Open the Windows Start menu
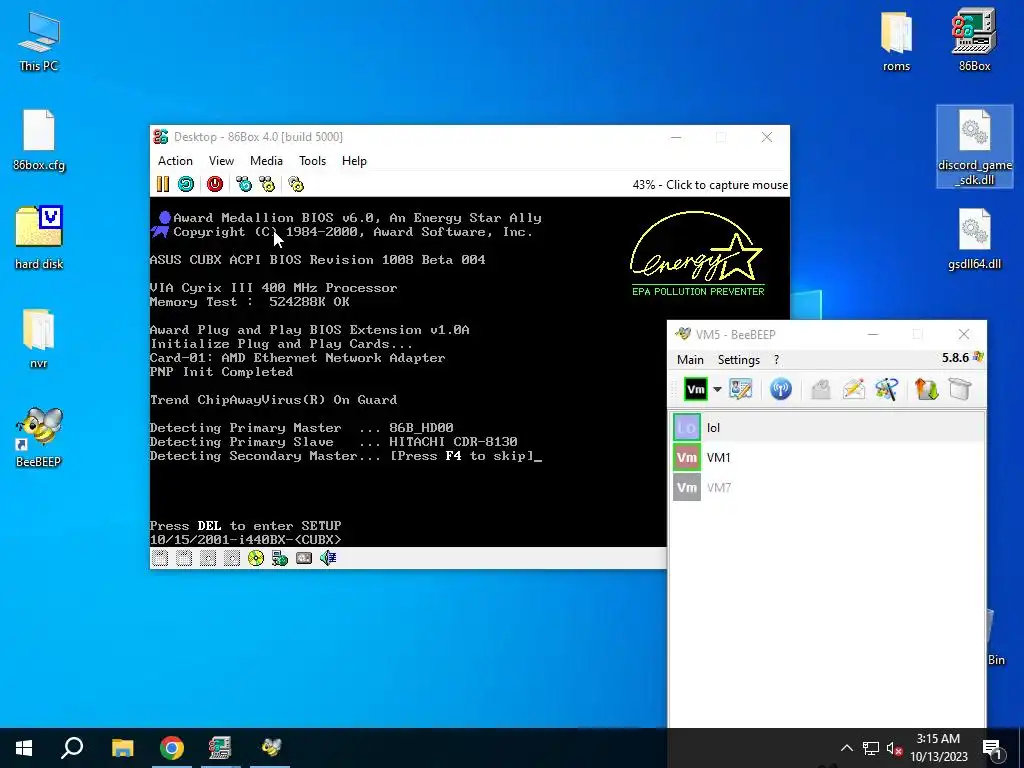This screenshot has width=1024, height=768. pos(24,748)
